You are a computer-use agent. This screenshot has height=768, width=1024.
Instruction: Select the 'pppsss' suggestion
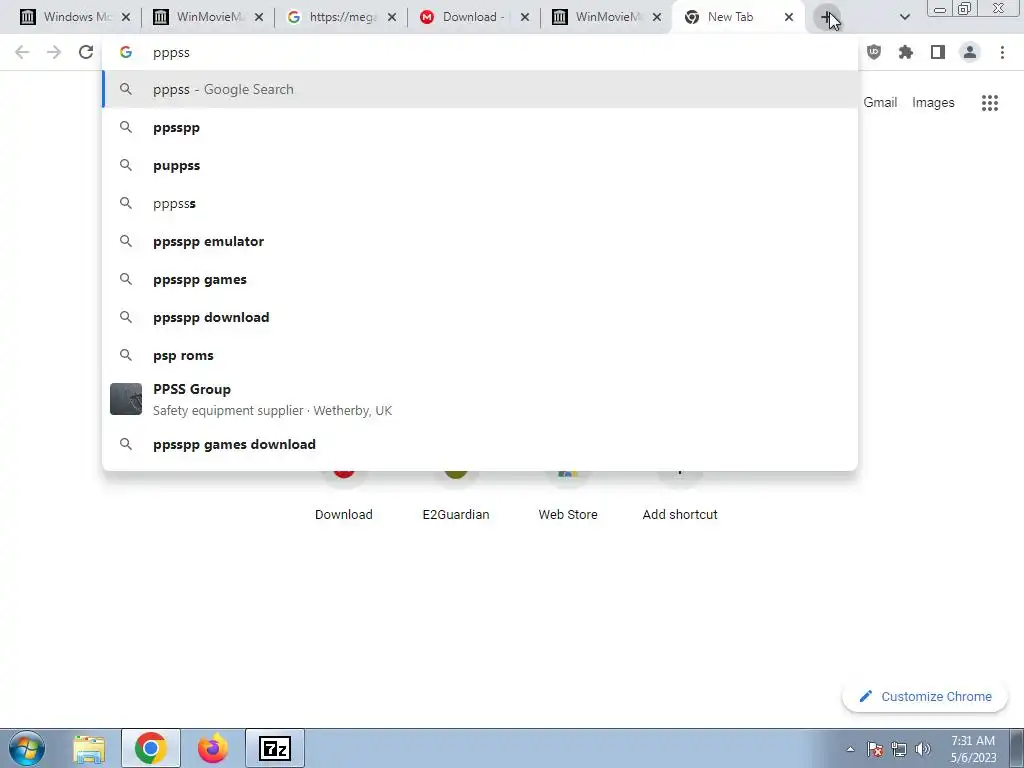[480, 203]
